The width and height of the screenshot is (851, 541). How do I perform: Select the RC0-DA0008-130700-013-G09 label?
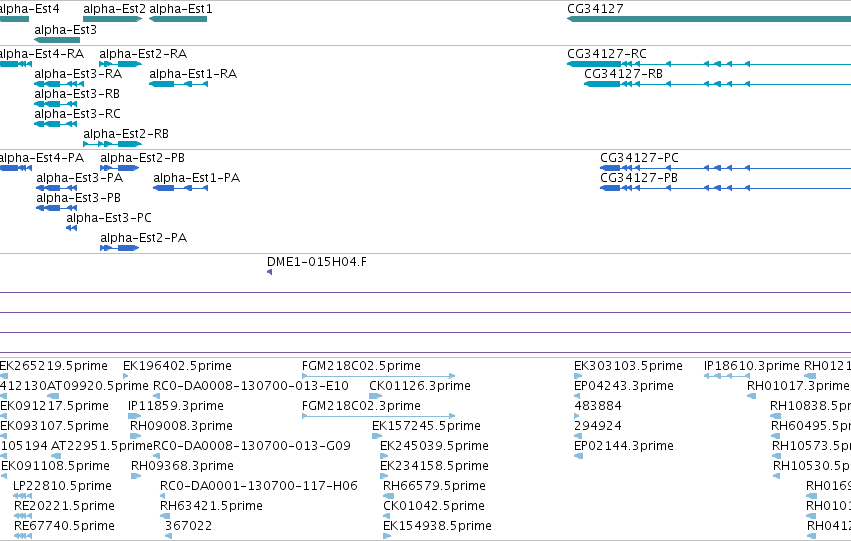(252, 446)
